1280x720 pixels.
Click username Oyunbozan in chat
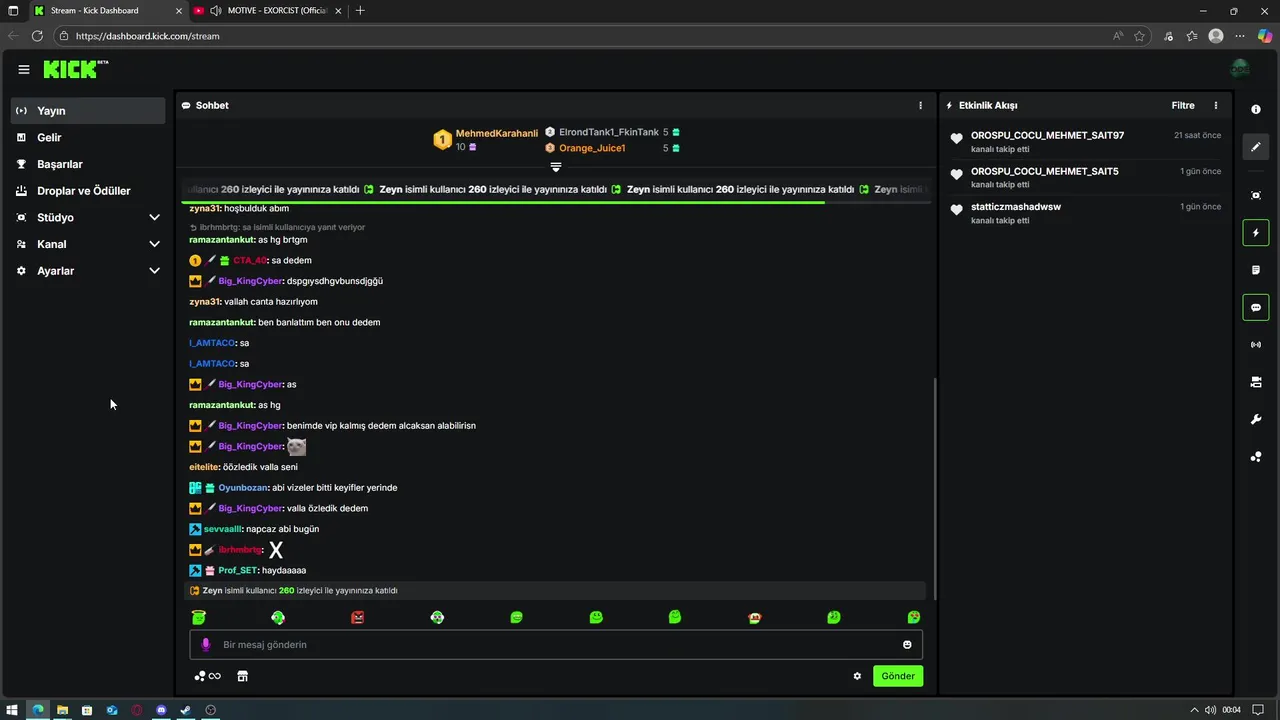pyautogui.click(x=243, y=488)
